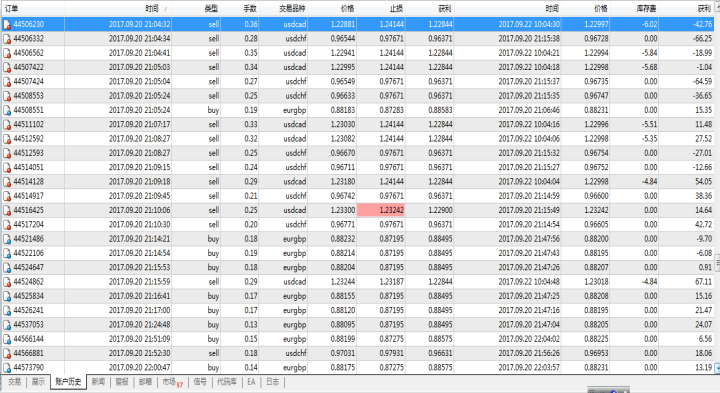The width and height of the screenshot is (720, 393).
Task: Select the close price 0.96953
Action: click(596, 353)
